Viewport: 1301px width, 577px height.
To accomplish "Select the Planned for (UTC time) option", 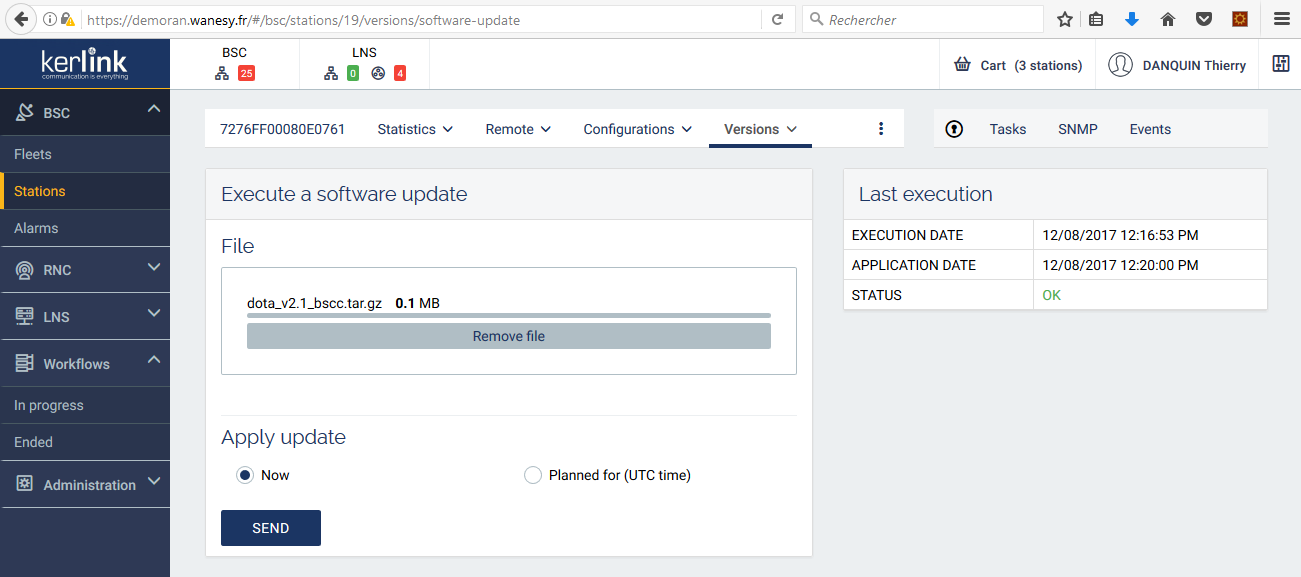I will [533, 475].
